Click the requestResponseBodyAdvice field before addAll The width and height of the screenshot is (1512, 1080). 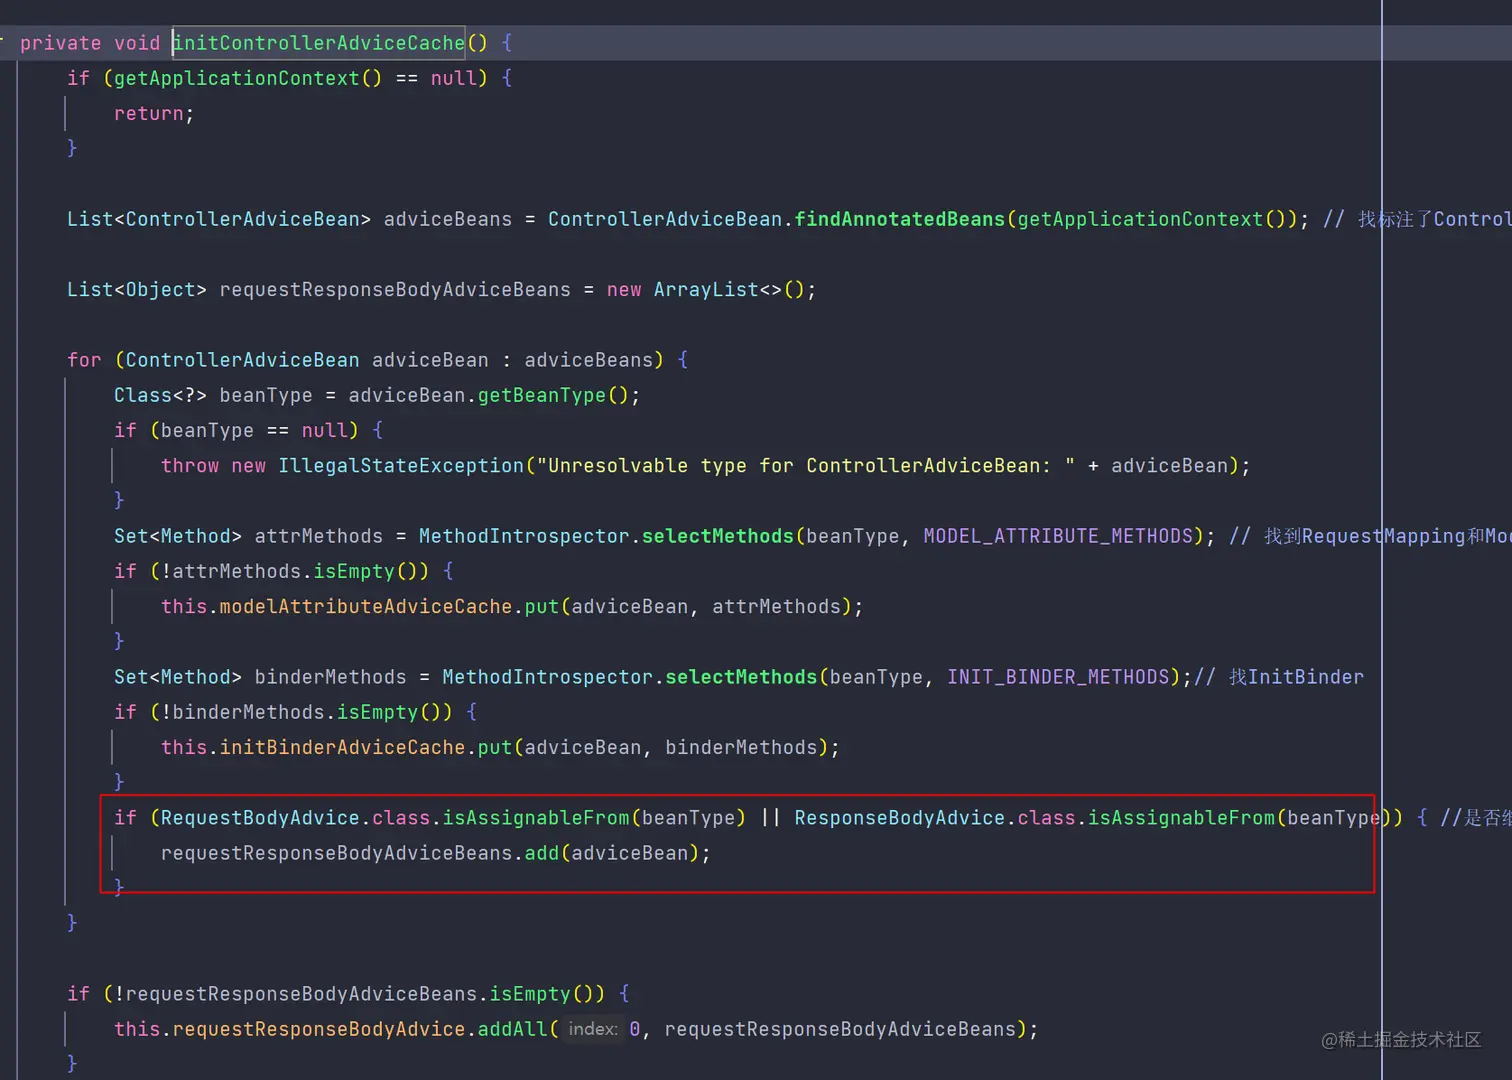(319, 1029)
